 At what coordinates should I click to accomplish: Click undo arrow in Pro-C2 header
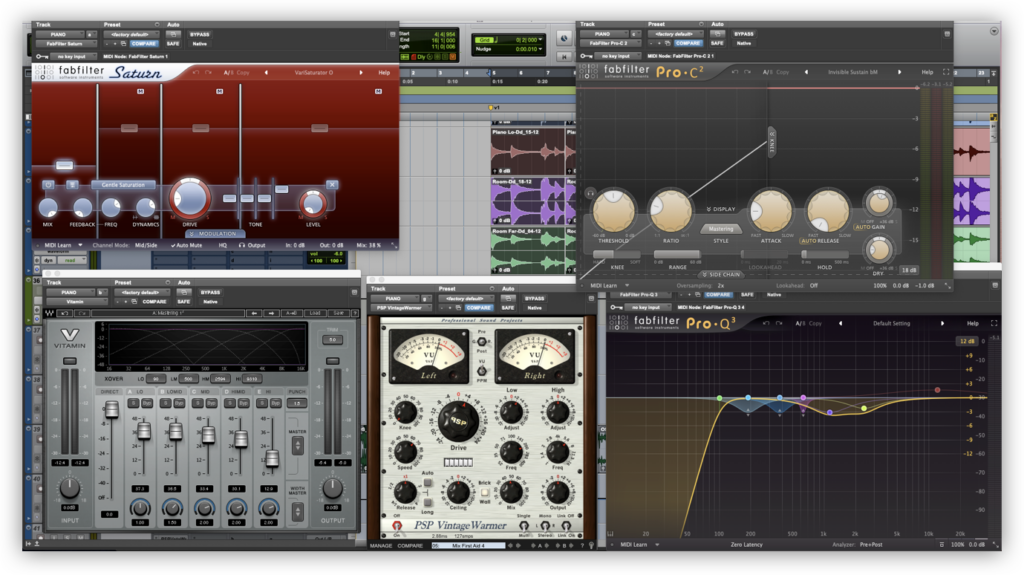pos(735,72)
